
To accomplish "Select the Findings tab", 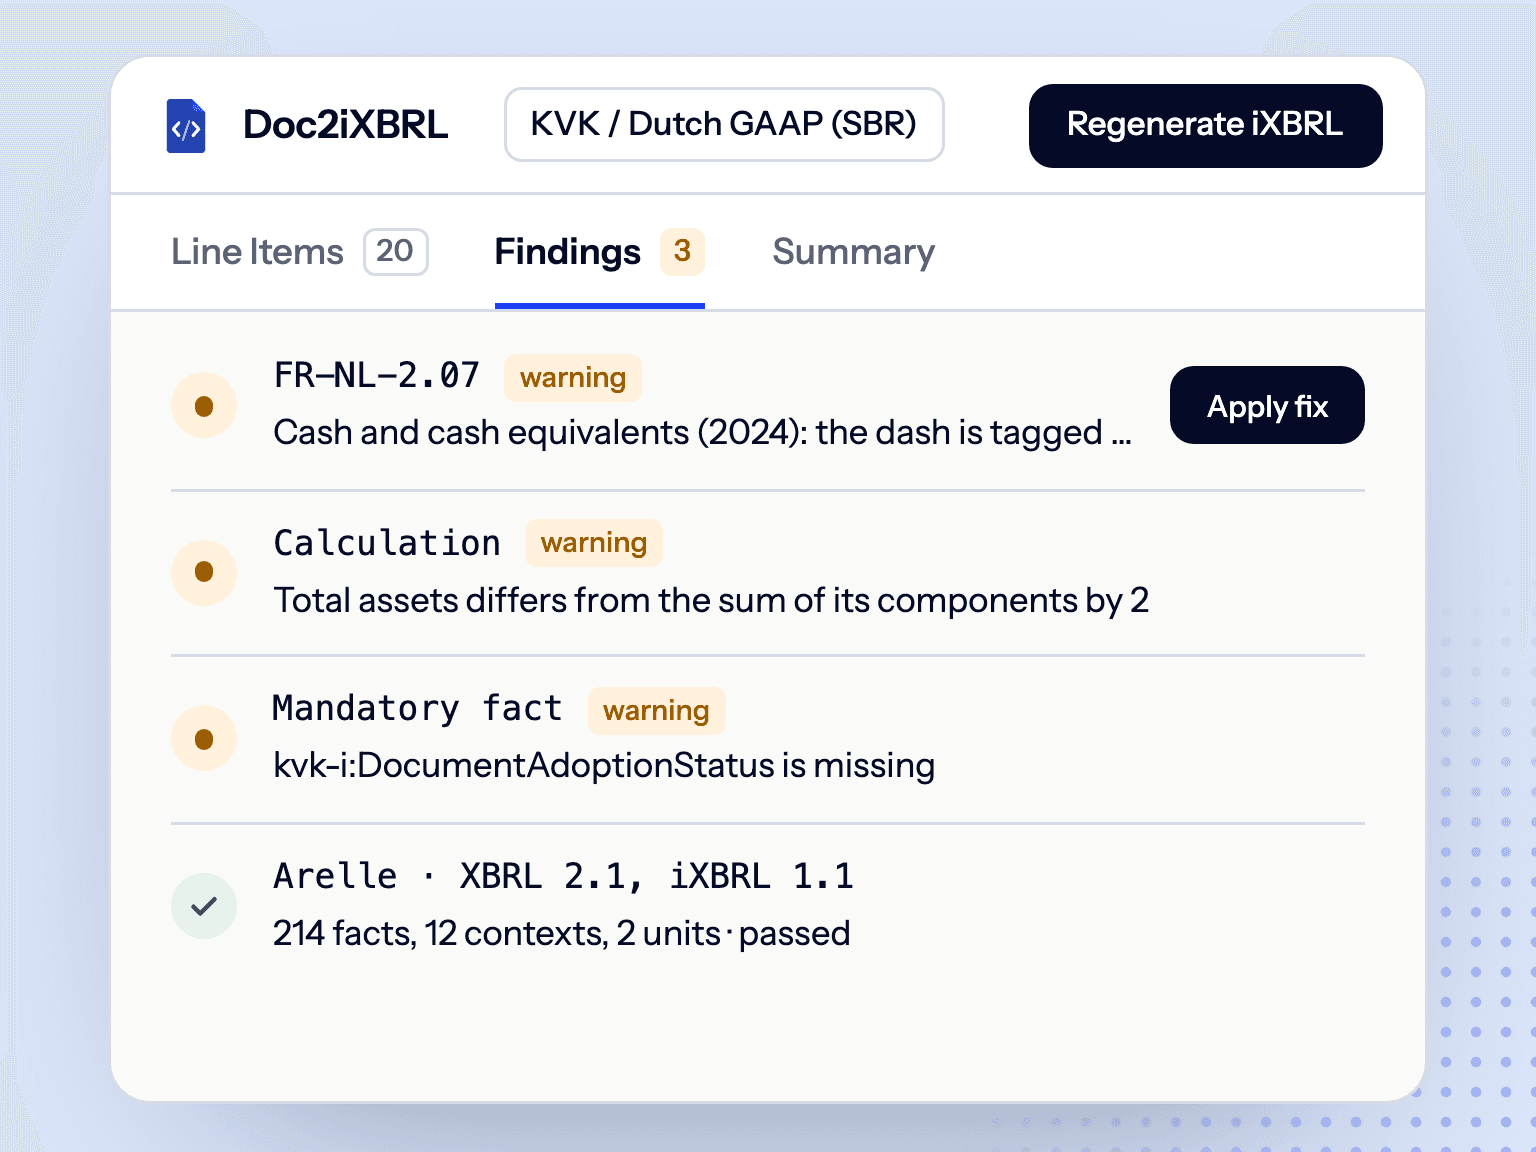I will coord(599,252).
